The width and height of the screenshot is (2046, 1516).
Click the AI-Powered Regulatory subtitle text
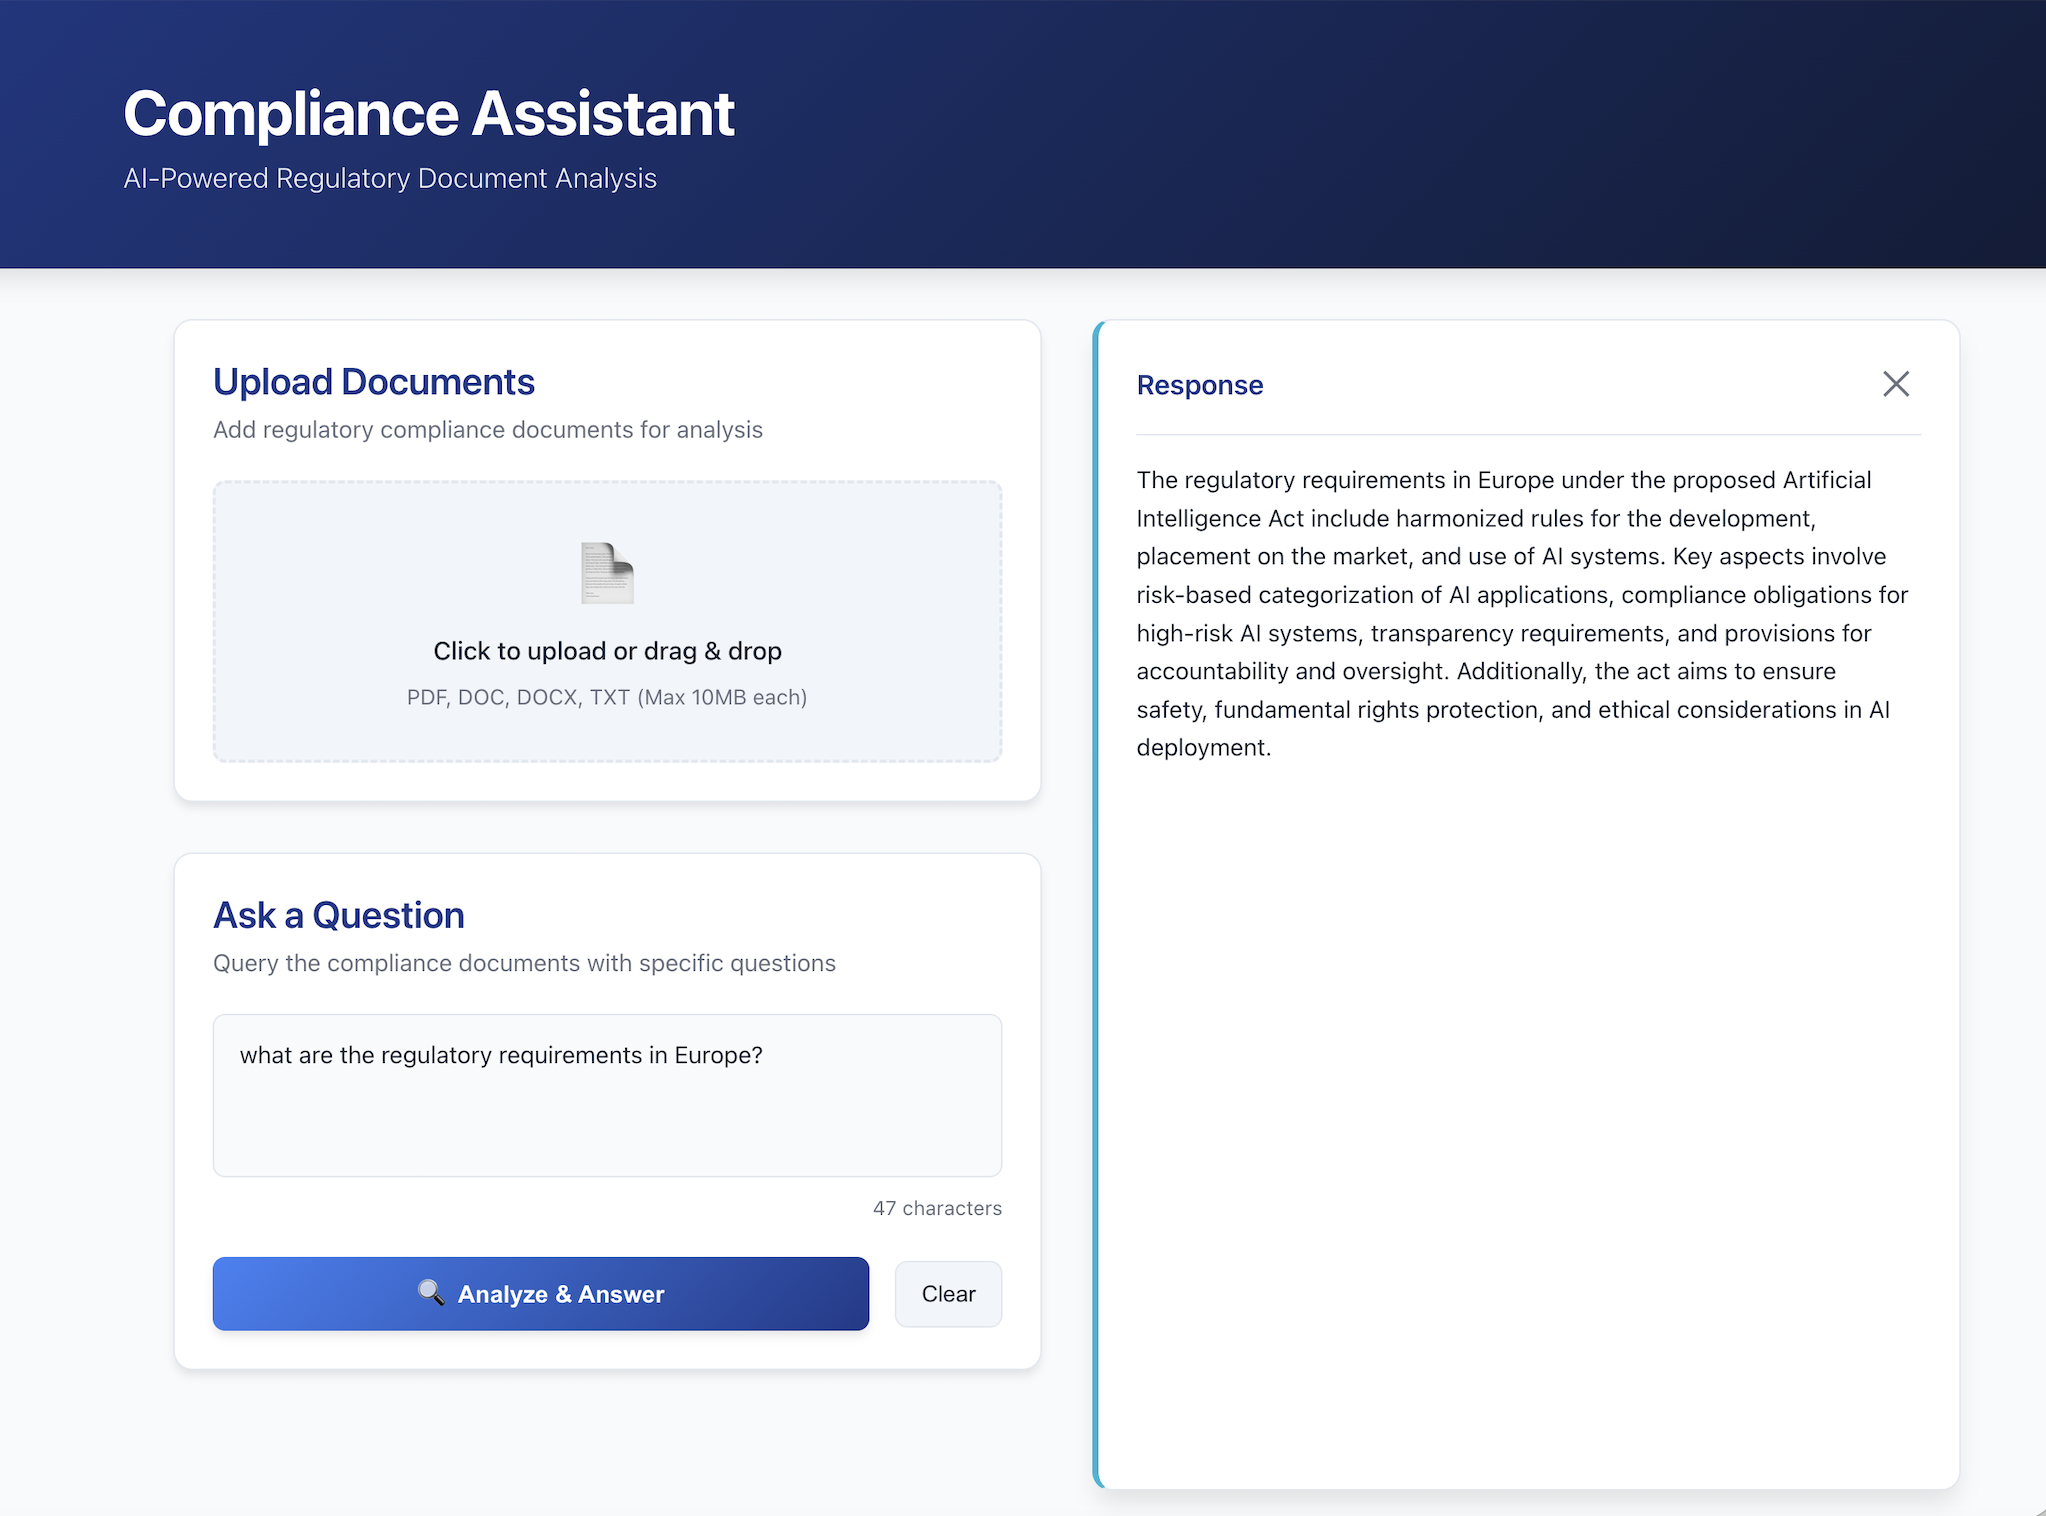[389, 178]
